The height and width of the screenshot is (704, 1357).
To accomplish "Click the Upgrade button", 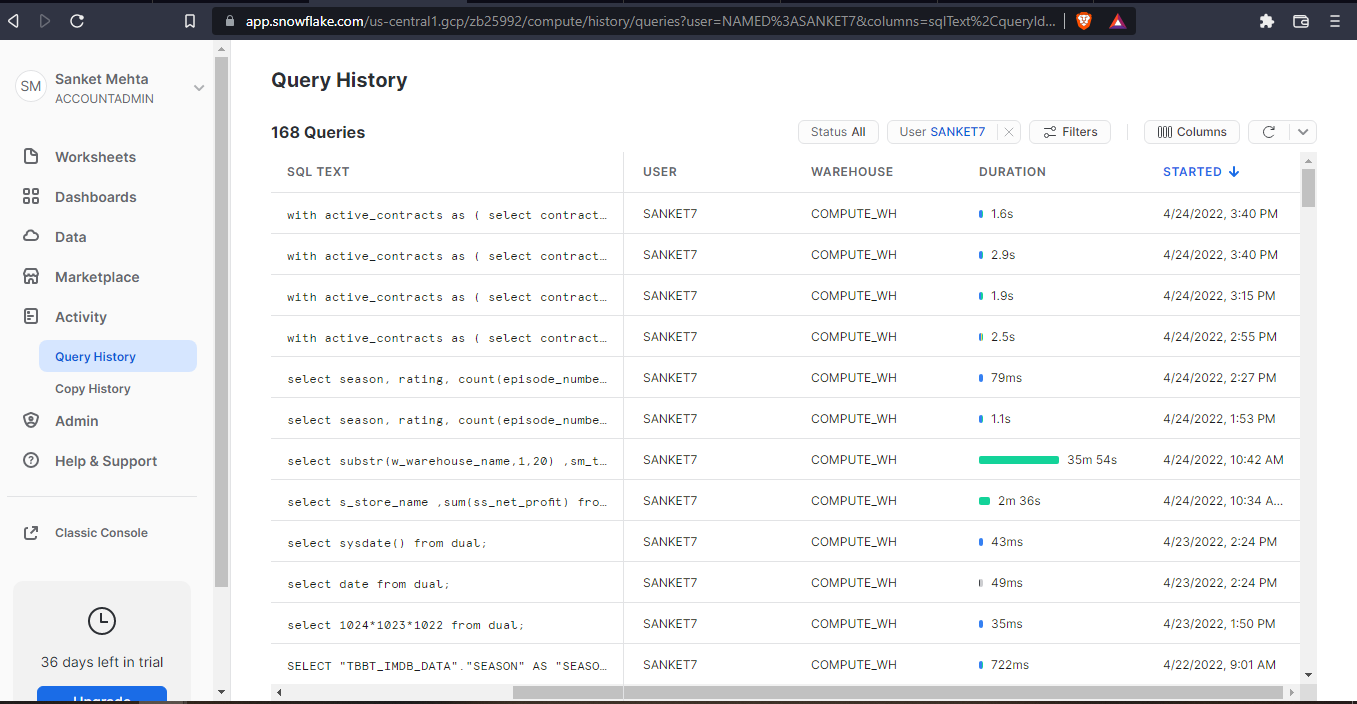I will [101, 697].
